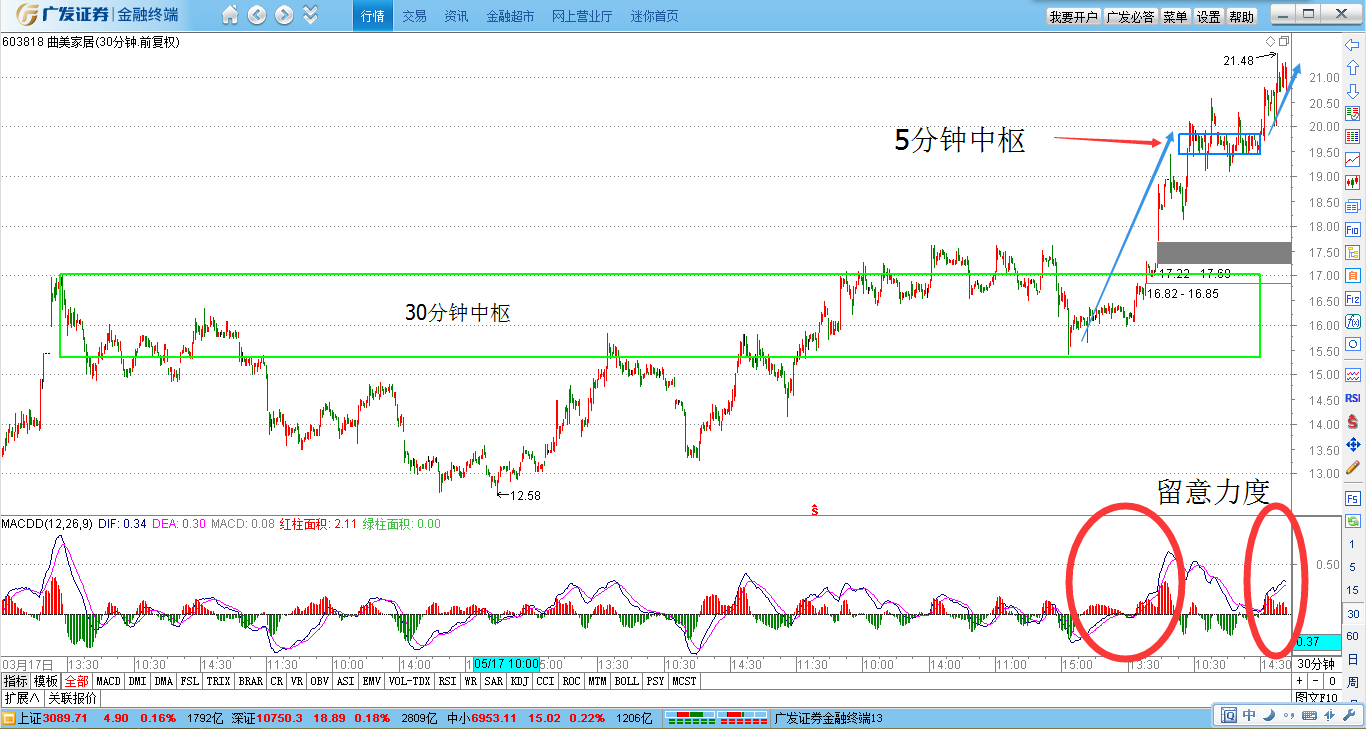Open the 30分钟 period selector below chart

(x=1316, y=664)
